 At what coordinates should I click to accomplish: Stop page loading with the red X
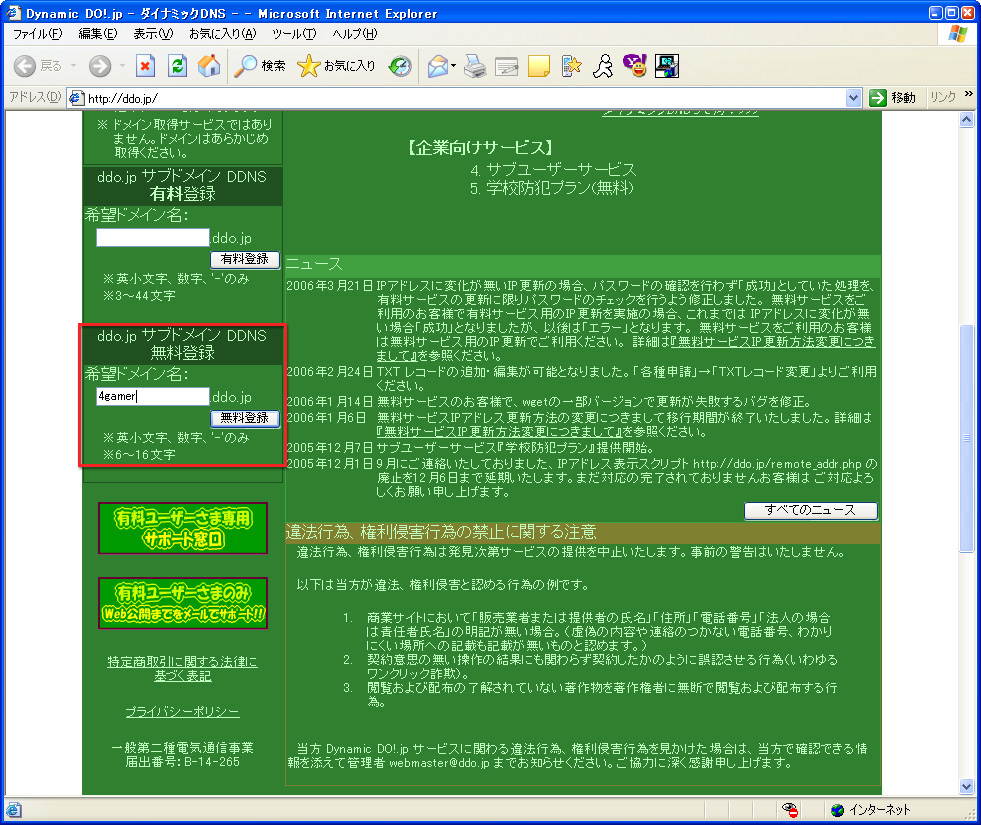(x=145, y=66)
